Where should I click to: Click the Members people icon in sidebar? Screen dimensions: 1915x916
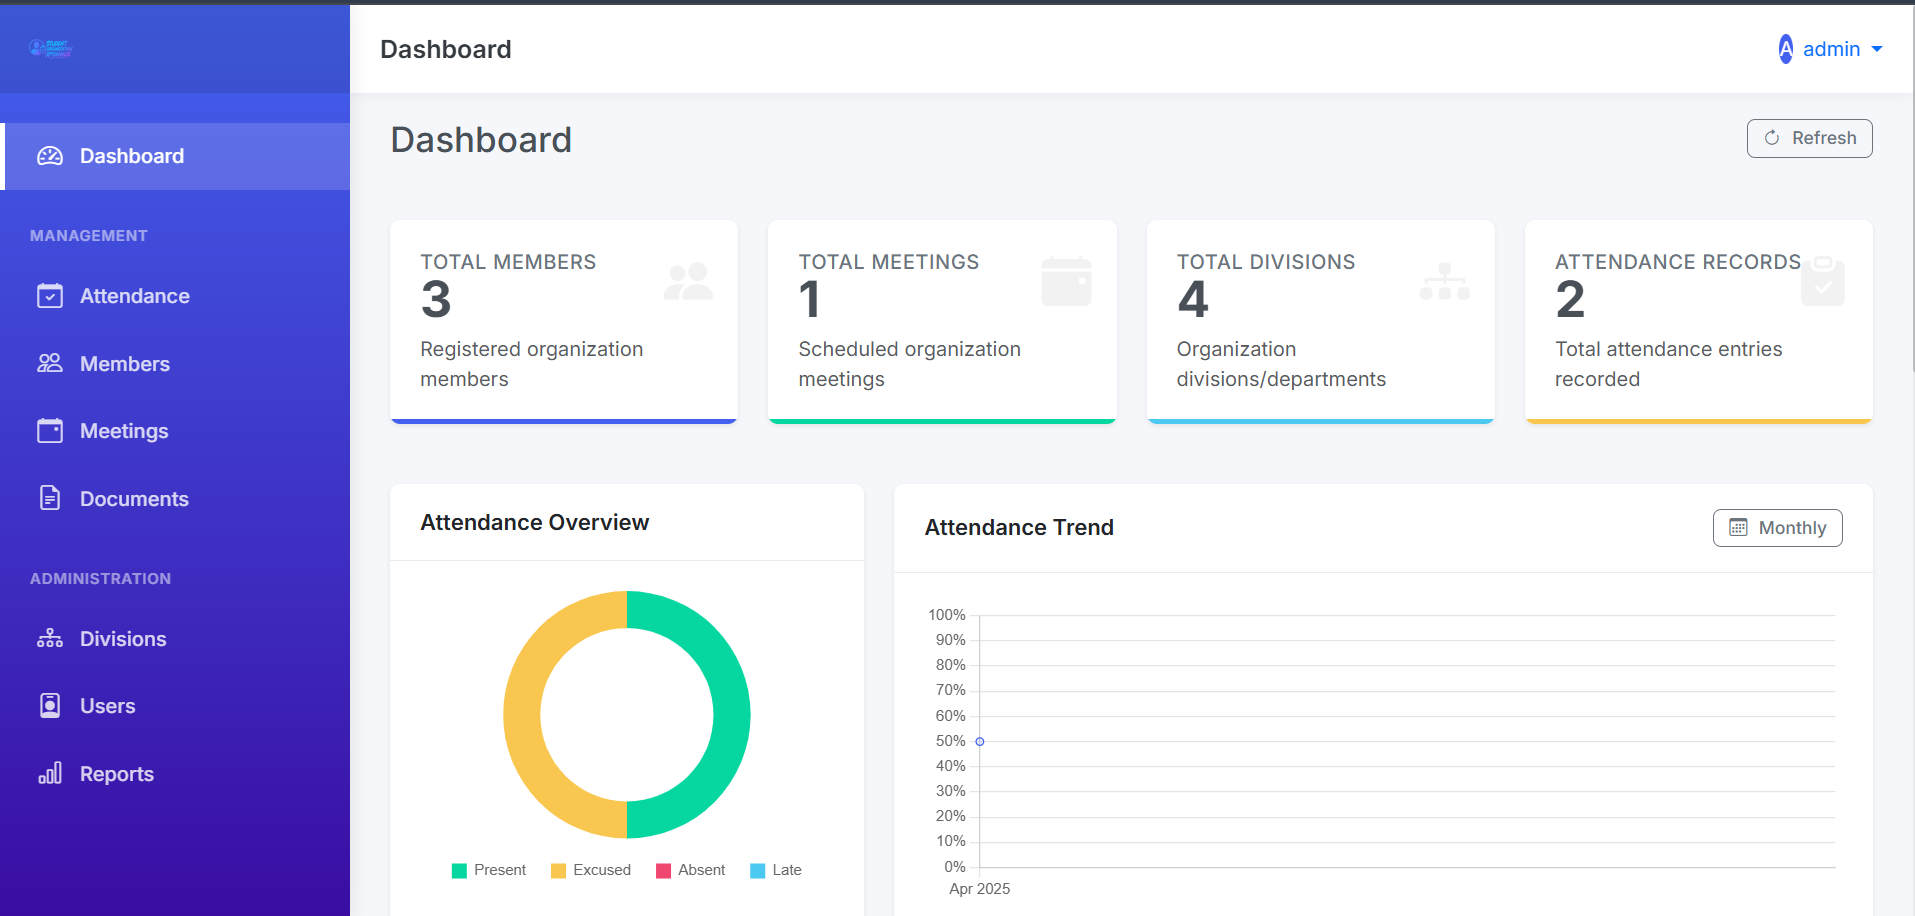[49, 363]
